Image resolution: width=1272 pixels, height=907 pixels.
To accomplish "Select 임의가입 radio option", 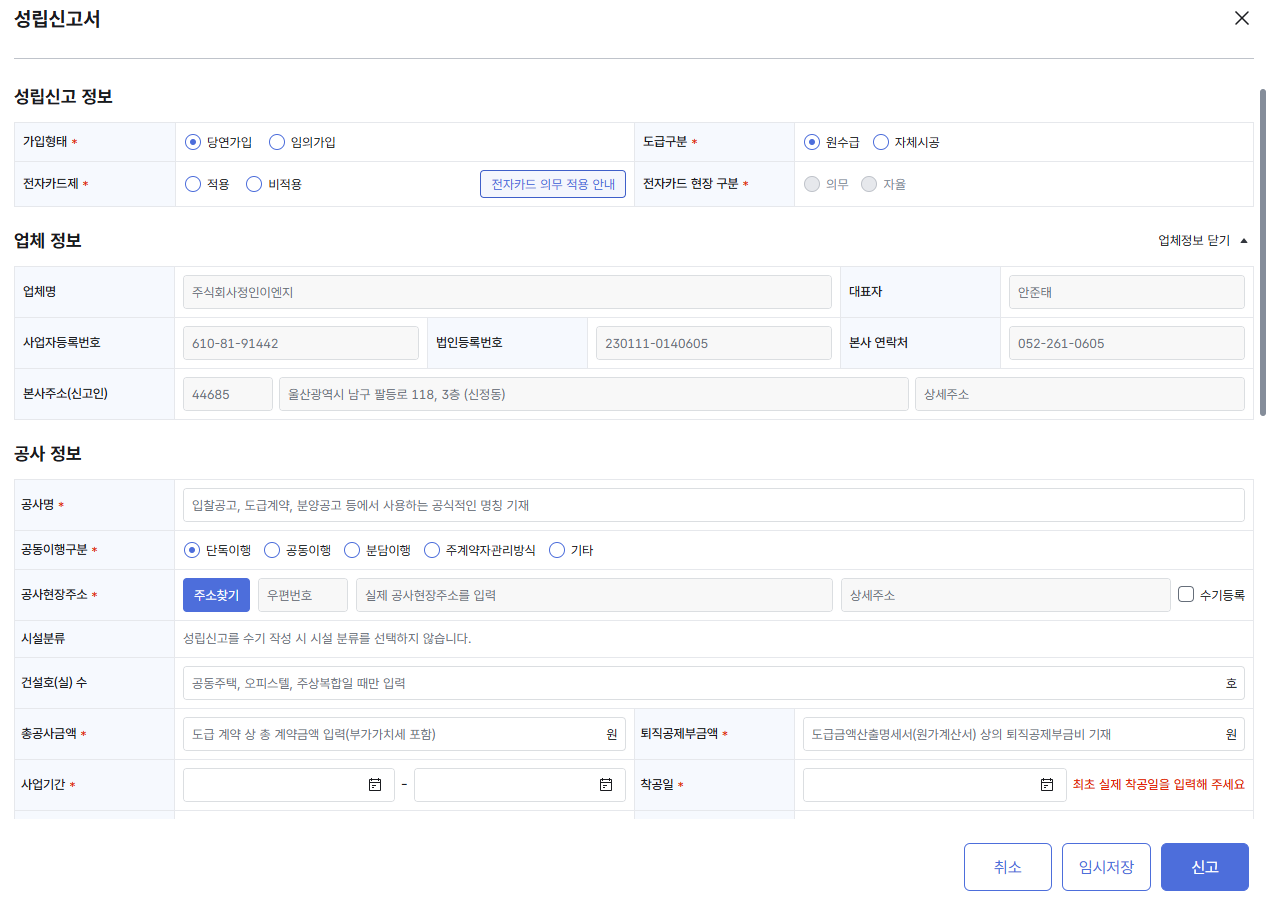I will [277, 142].
